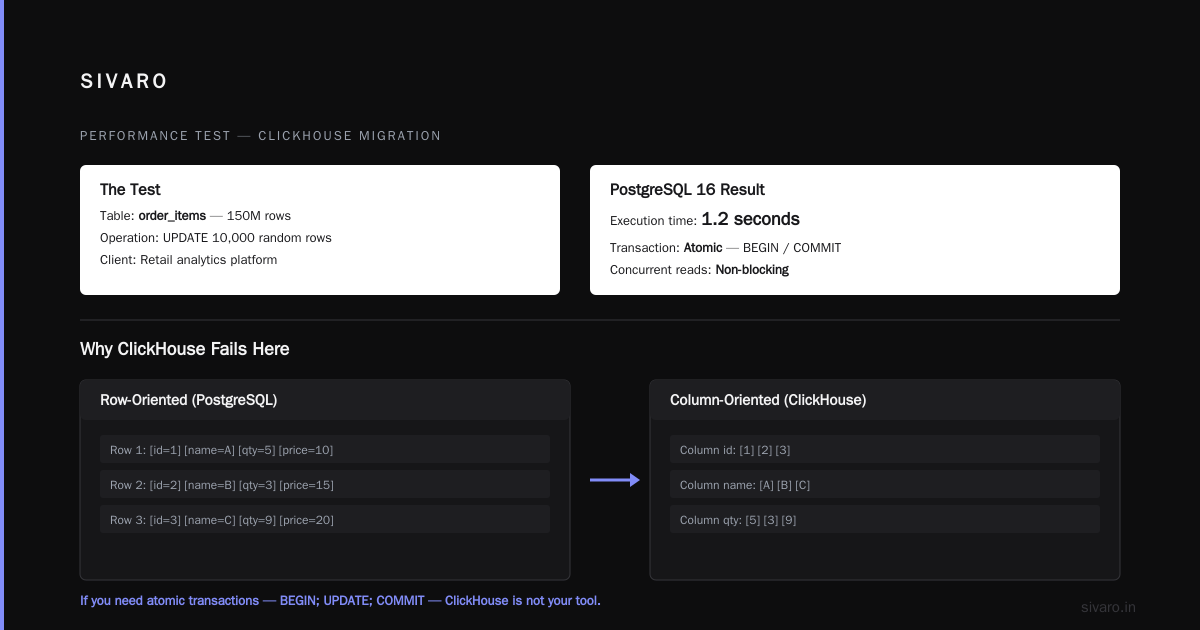Click 'Why ClickHouse Fails Here' heading

click(x=185, y=349)
